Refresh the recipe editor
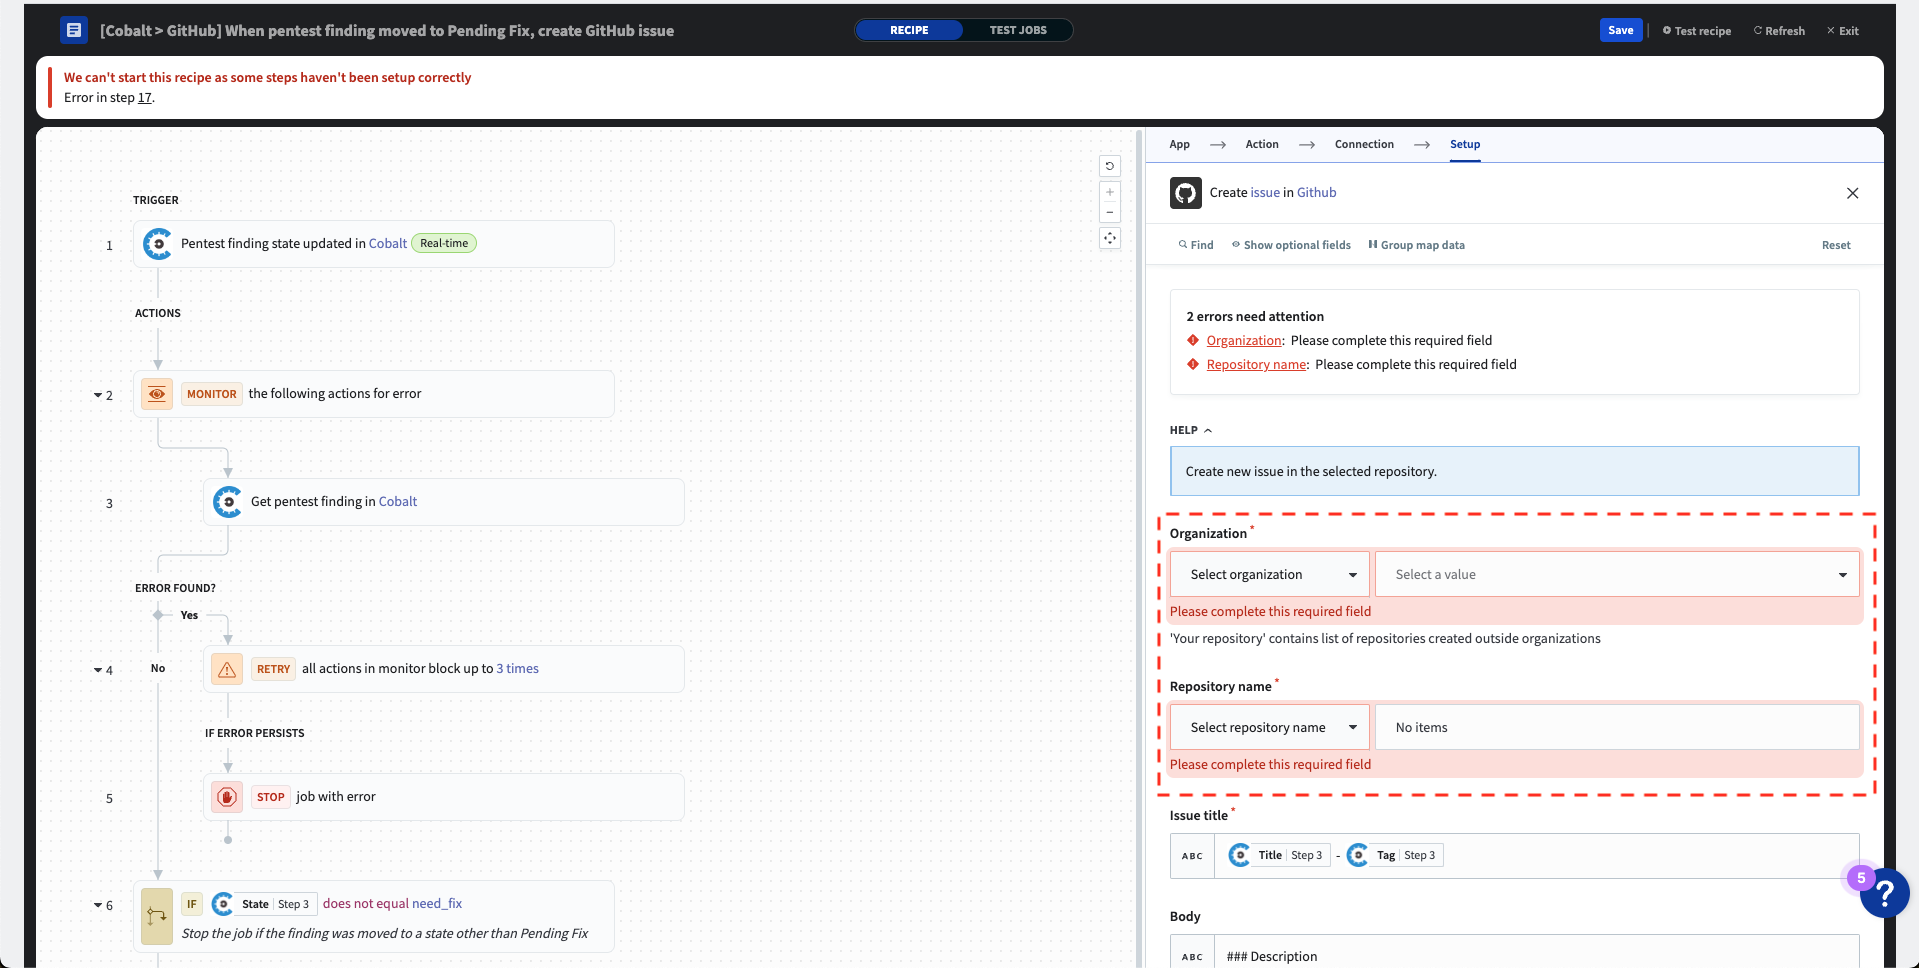The image size is (1919, 968). [x=1779, y=31]
